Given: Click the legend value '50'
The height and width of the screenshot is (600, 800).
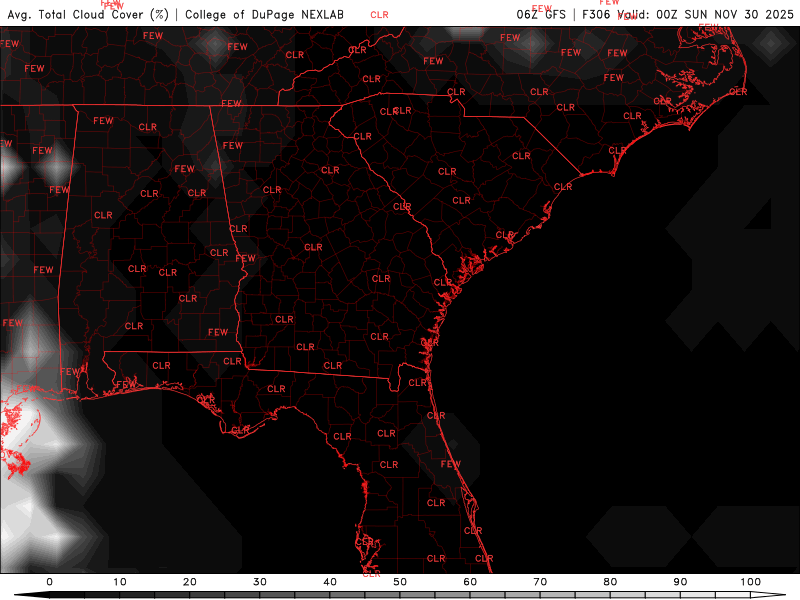Looking at the screenshot, I should pos(400,582).
